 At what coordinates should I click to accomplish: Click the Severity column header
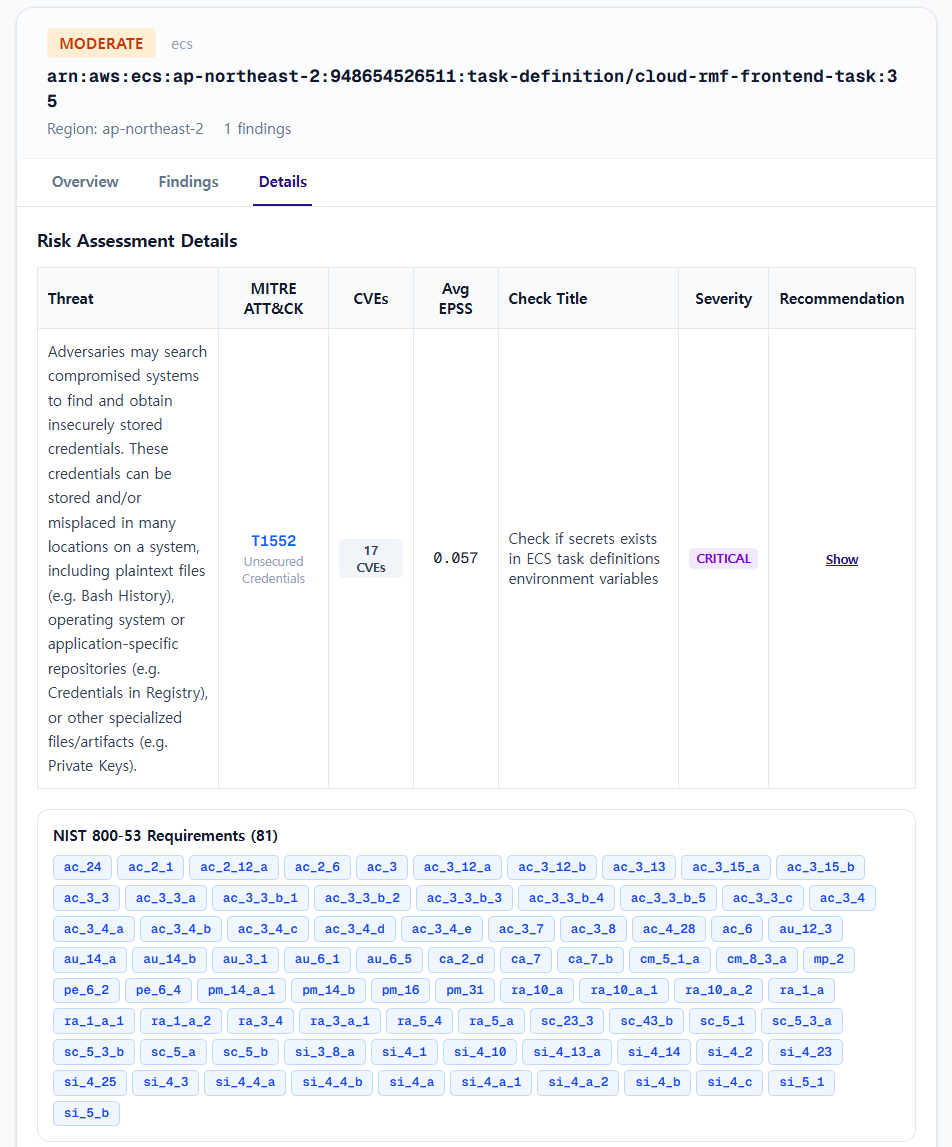pos(723,298)
